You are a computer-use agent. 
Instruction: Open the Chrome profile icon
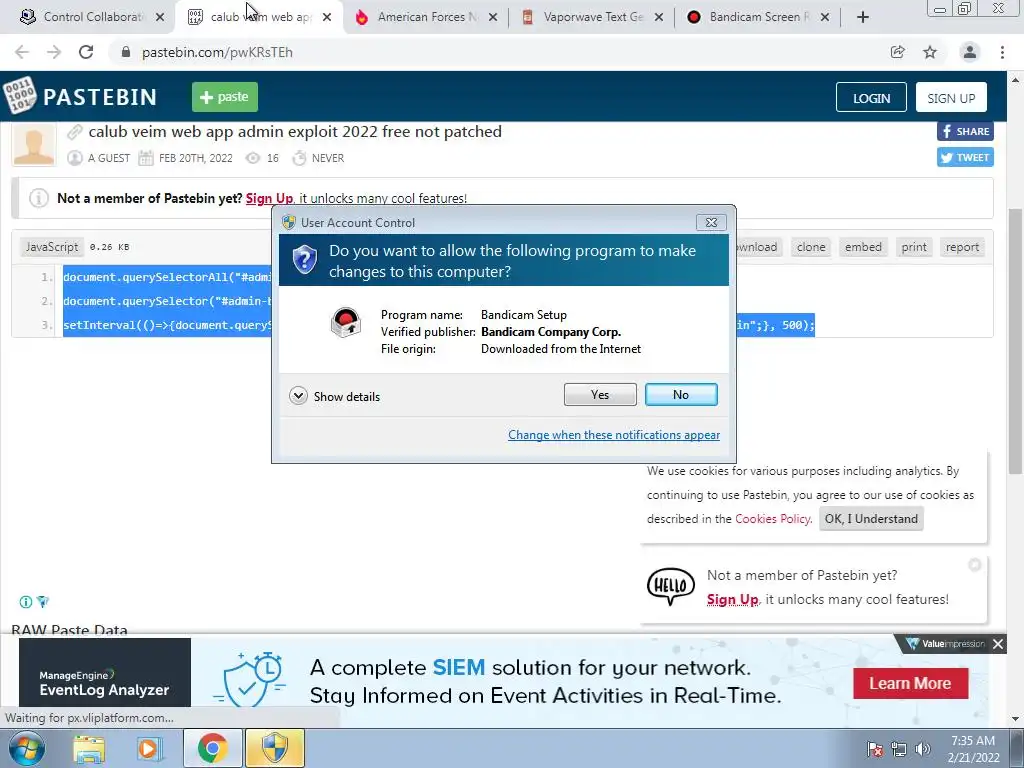(970, 52)
